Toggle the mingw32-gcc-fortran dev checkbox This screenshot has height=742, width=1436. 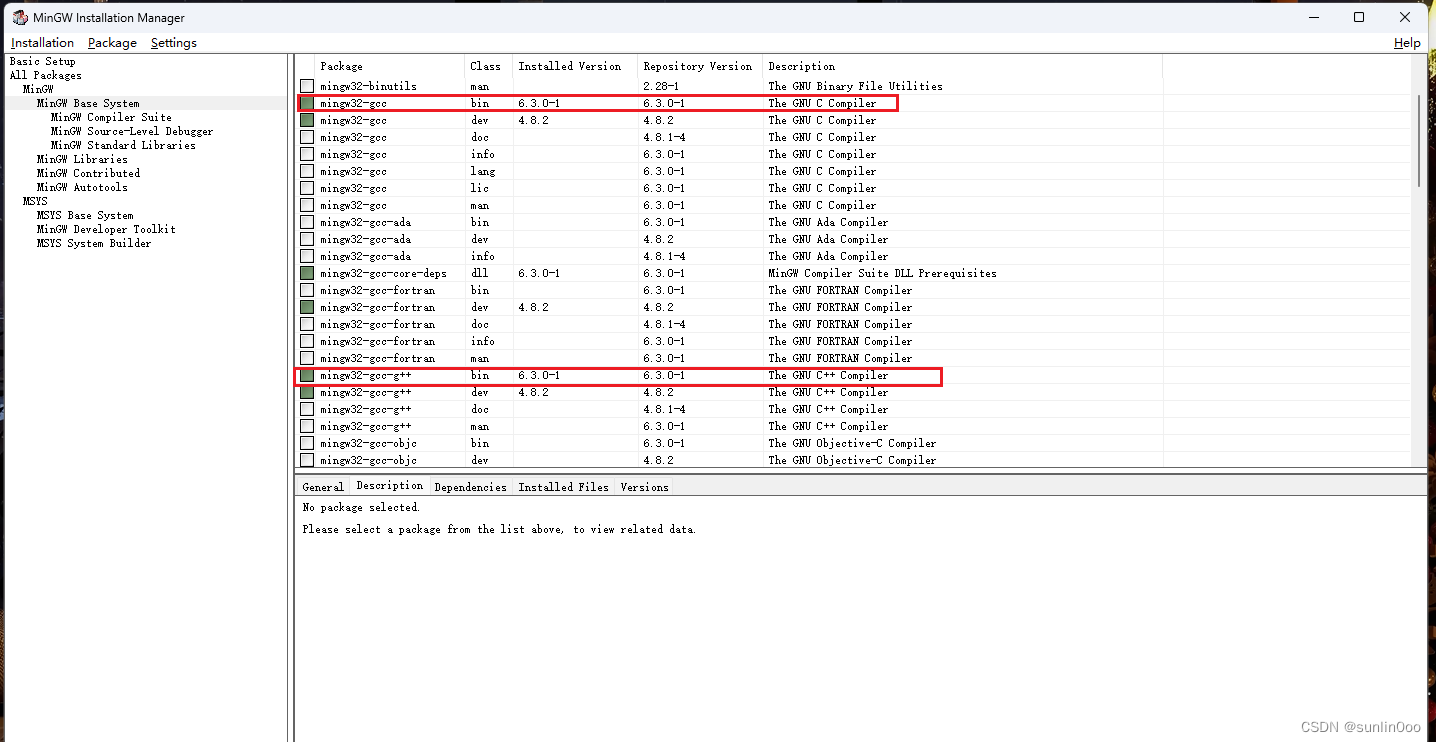(x=307, y=307)
